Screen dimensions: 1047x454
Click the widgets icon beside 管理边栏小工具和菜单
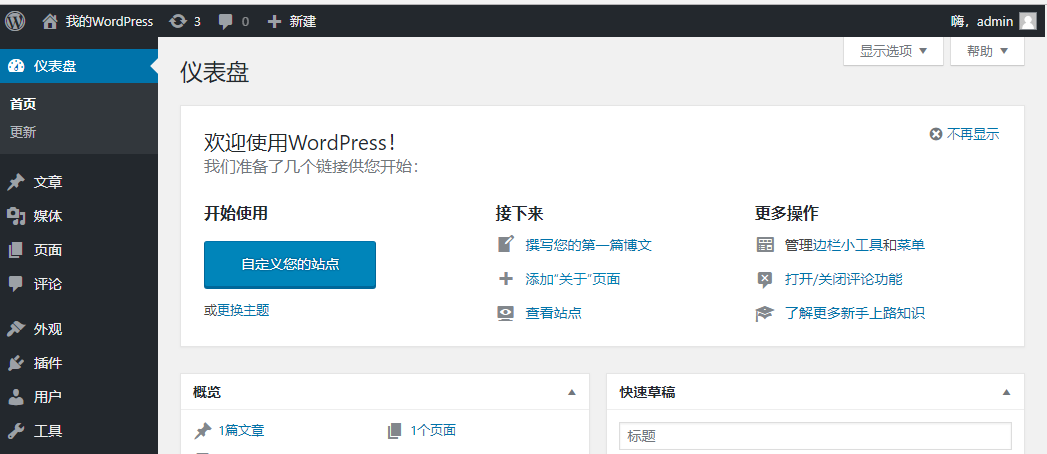(x=765, y=244)
